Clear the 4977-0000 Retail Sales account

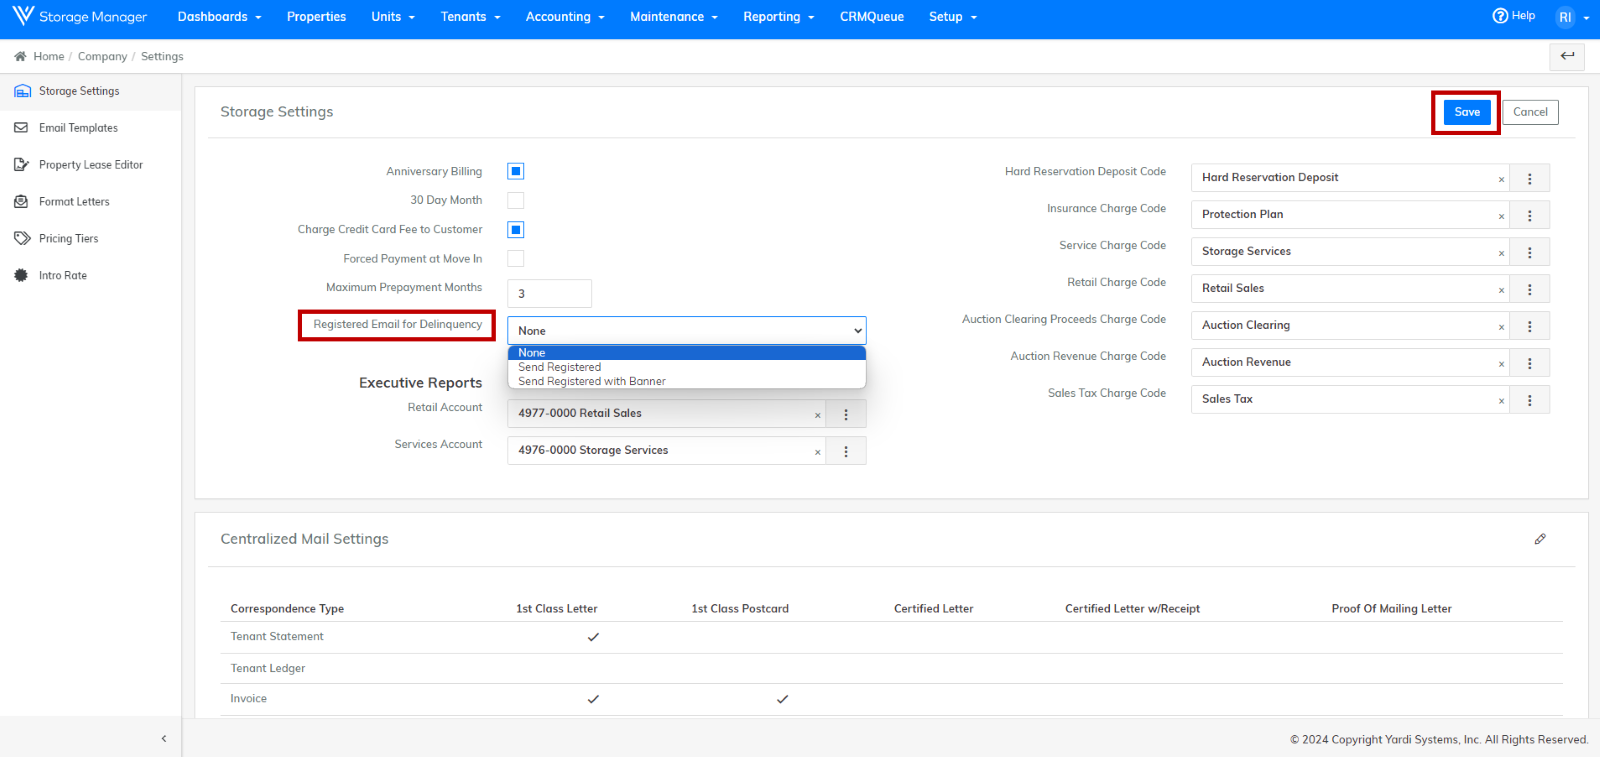coord(817,416)
